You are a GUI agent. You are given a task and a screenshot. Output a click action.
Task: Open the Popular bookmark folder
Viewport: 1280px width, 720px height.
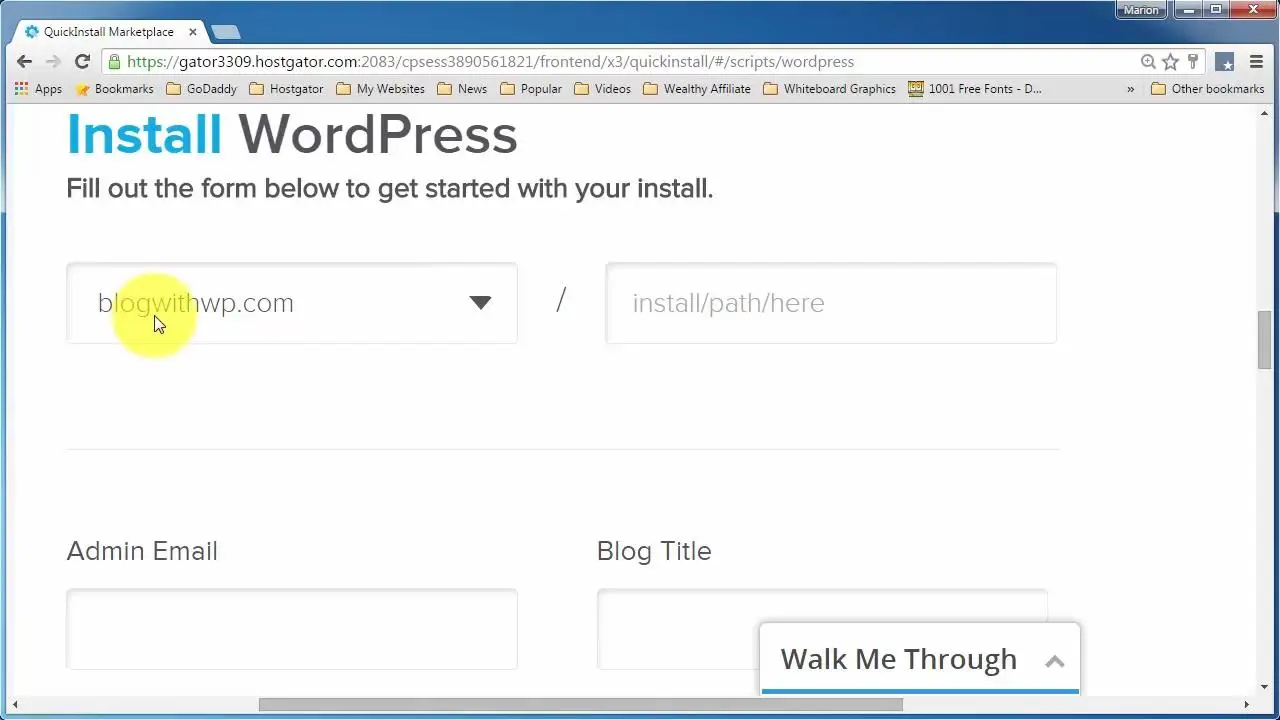pyautogui.click(x=531, y=89)
